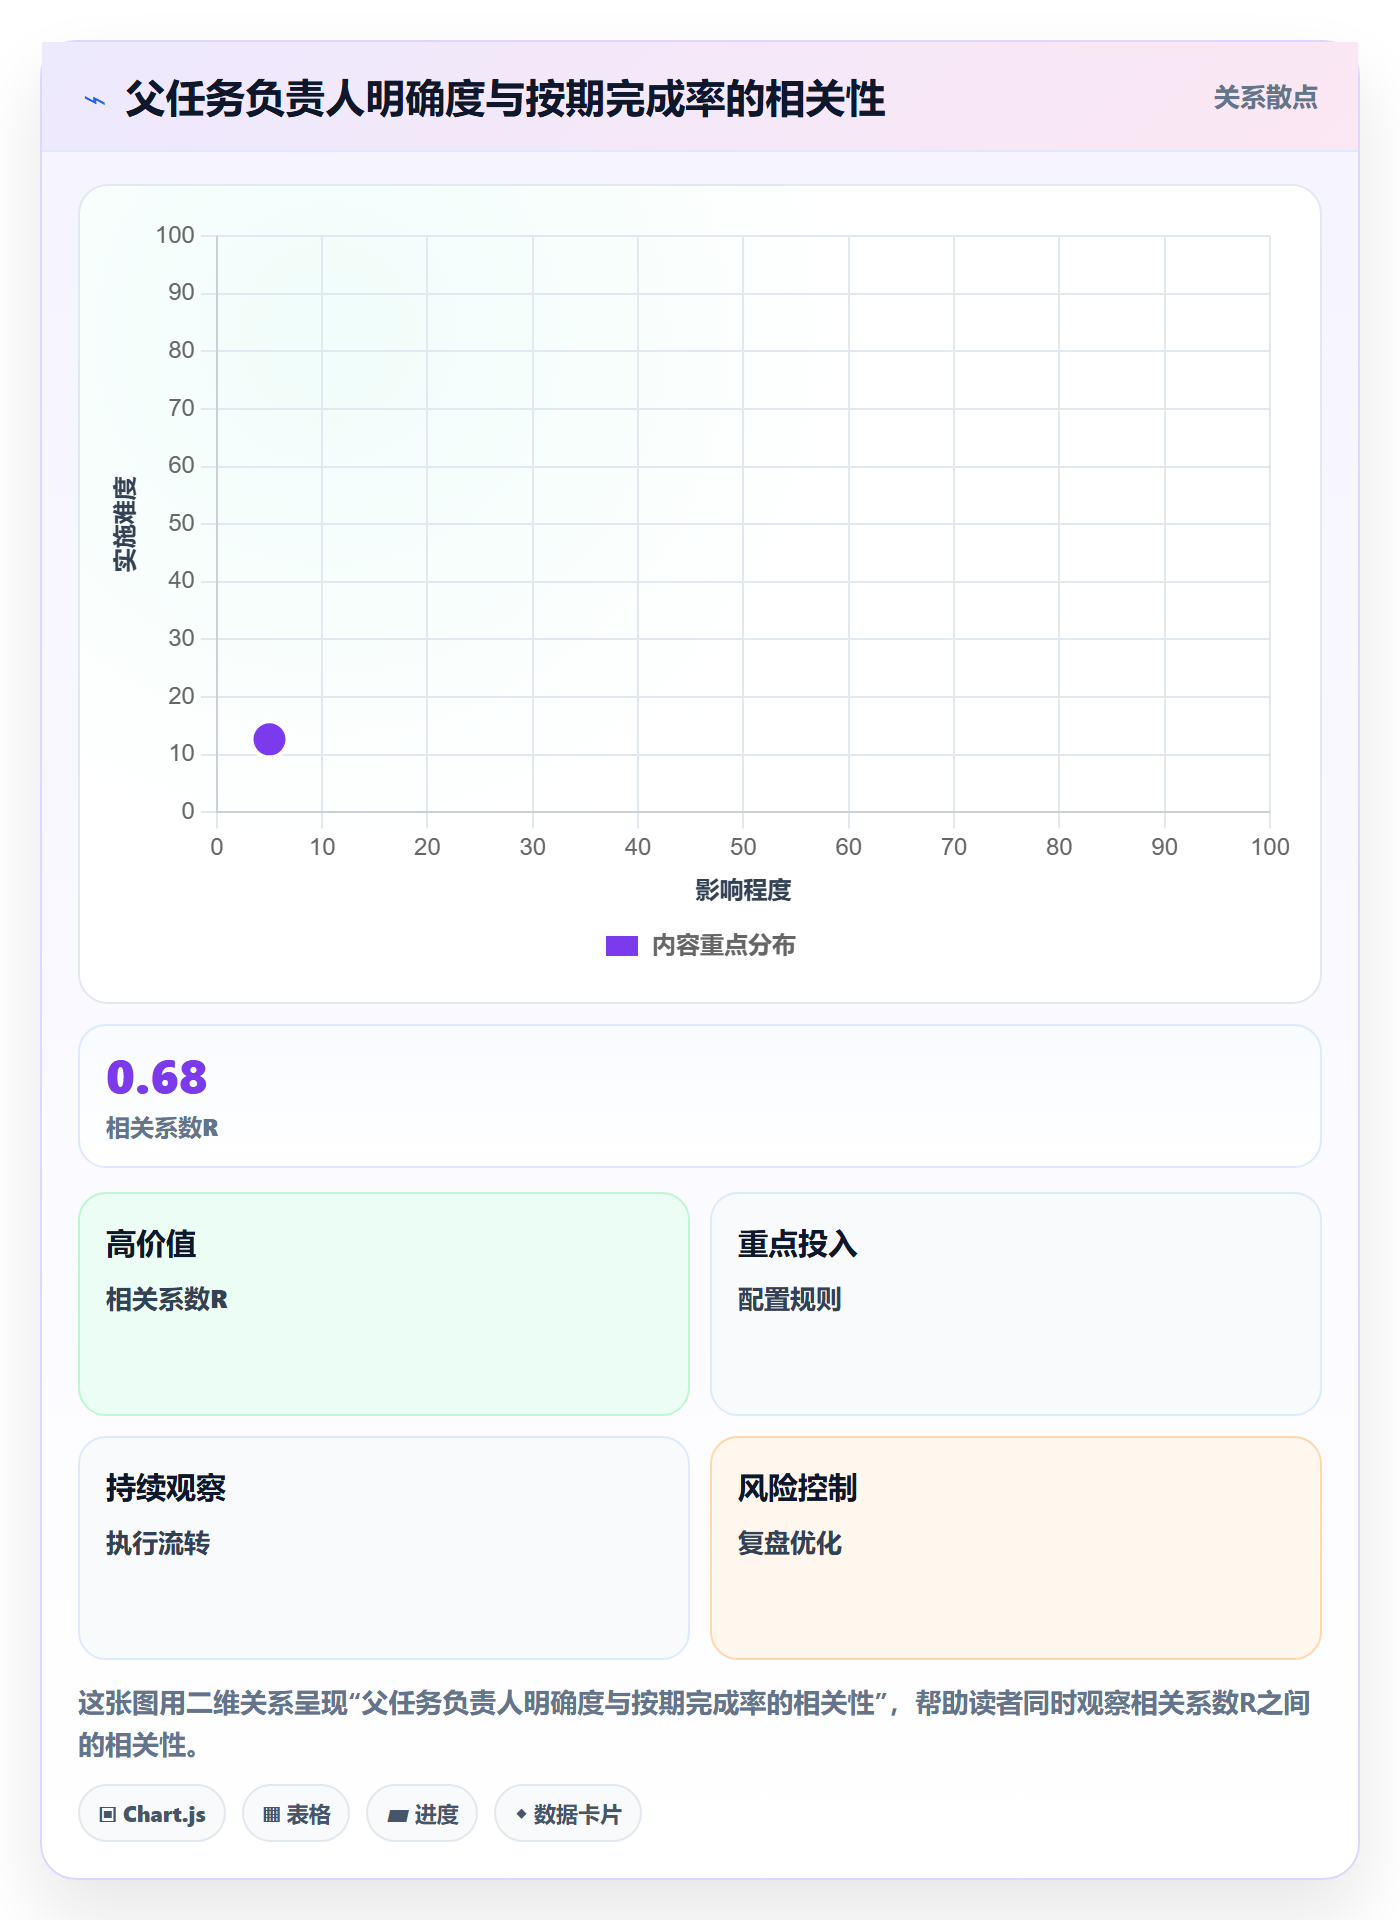Open the 风险控制 quadrant card
This screenshot has width=1400, height=1920.
(x=1016, y=1548)
